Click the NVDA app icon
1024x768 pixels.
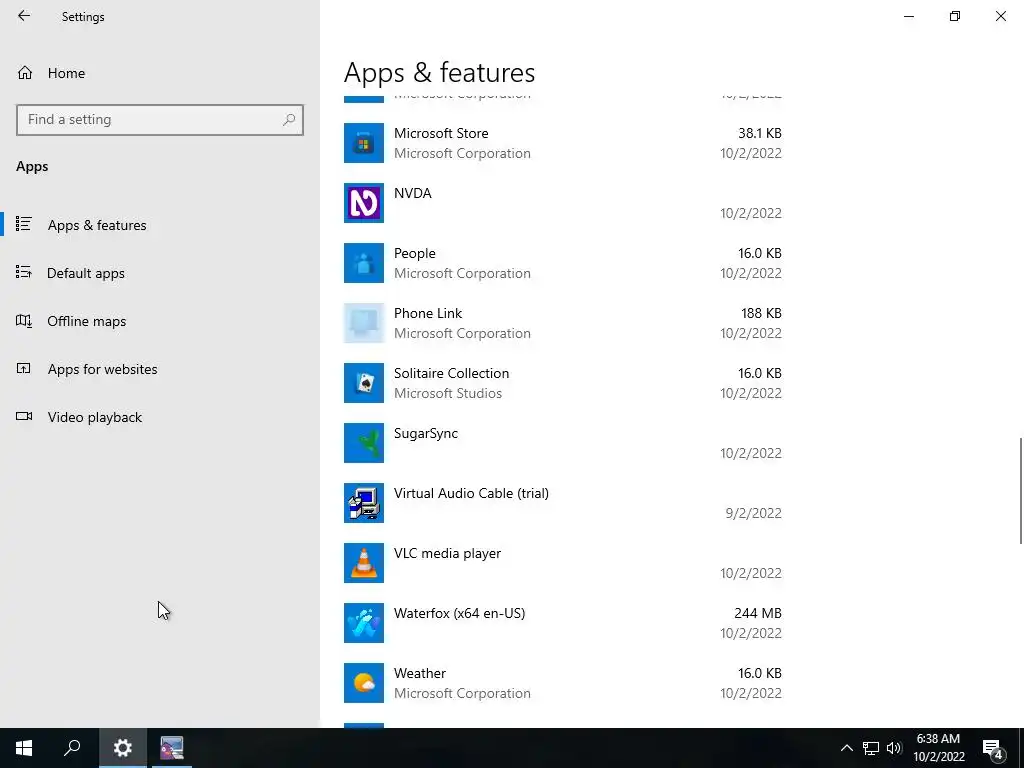point(364,203)
